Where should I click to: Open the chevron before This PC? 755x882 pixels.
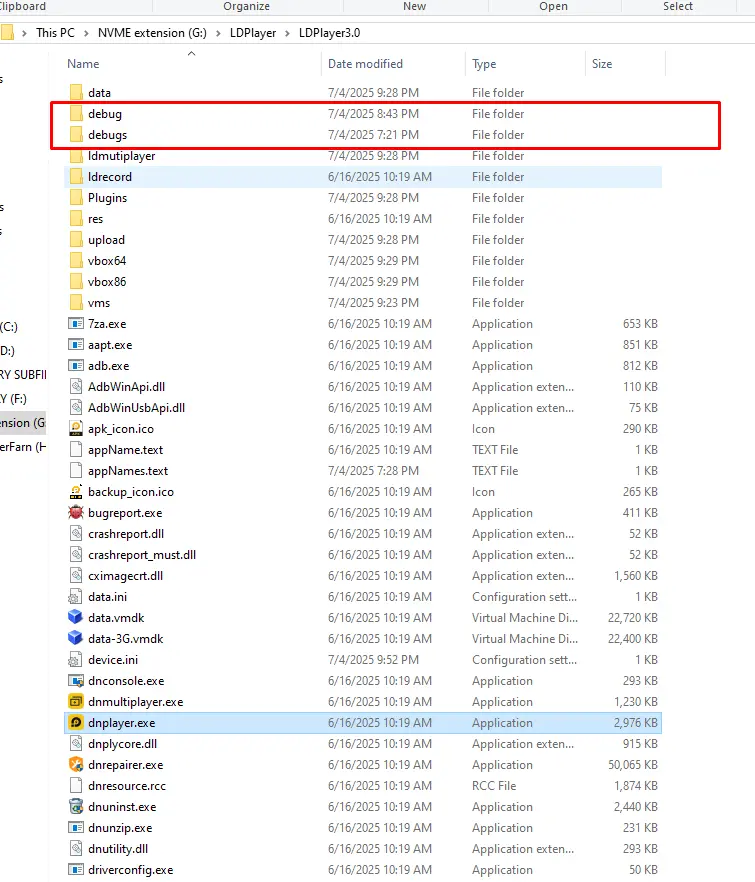[x=24, y=33]
